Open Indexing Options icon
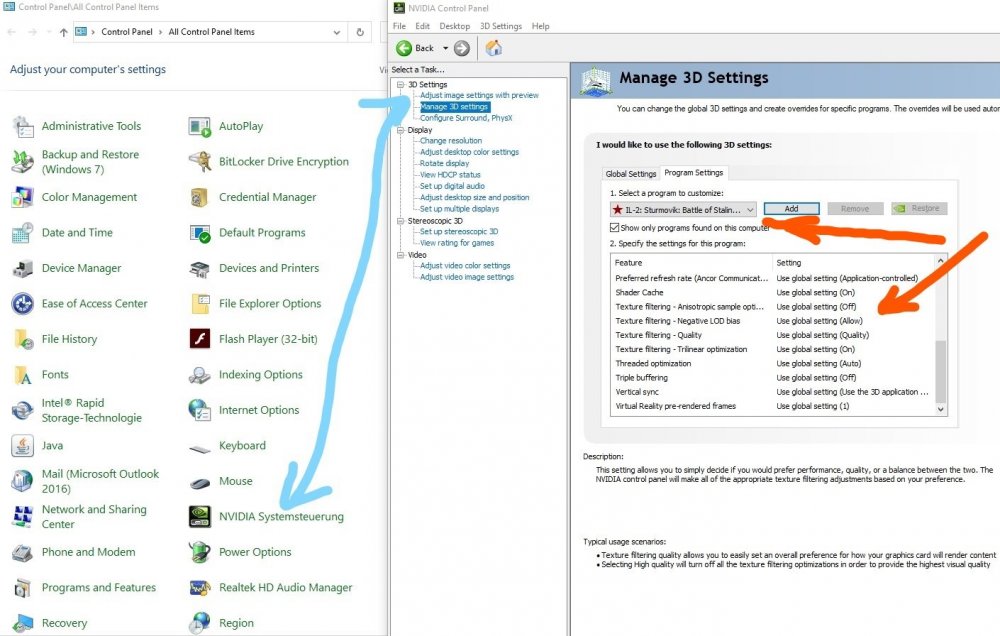The height and width of the screenshot is (636, 1000). (200, 375)
